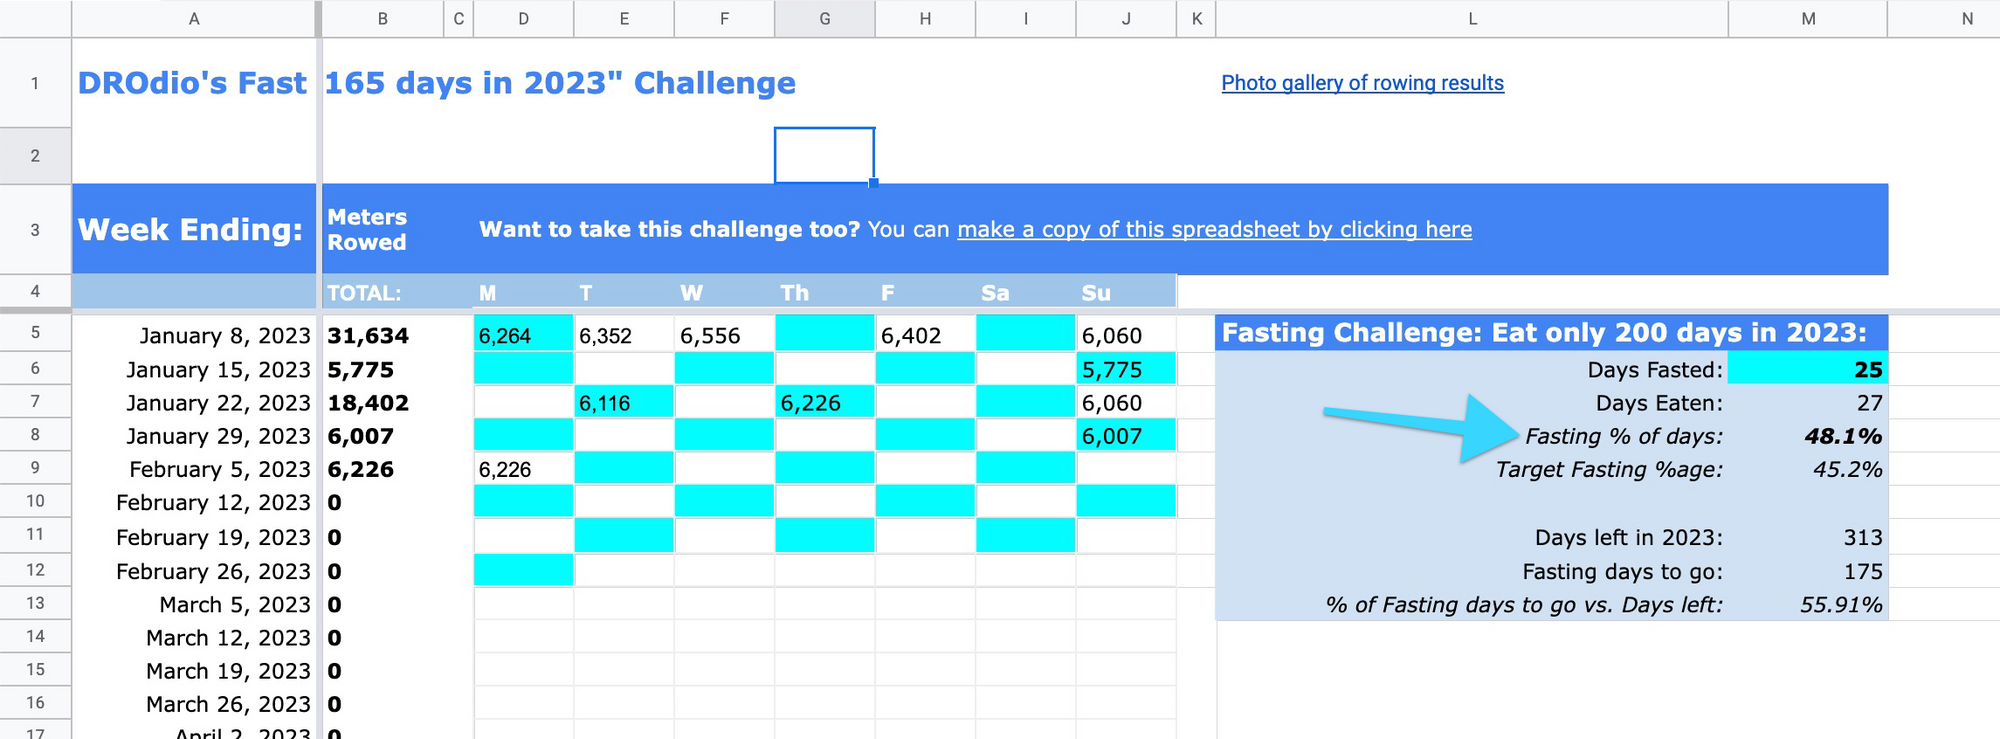Click the DROdio's Fast title cell

[x=194, y=83]
